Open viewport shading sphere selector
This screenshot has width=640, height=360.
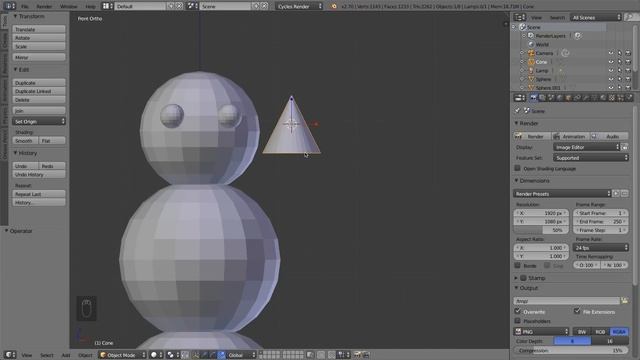pyautogui.click(x=156, y=355)
